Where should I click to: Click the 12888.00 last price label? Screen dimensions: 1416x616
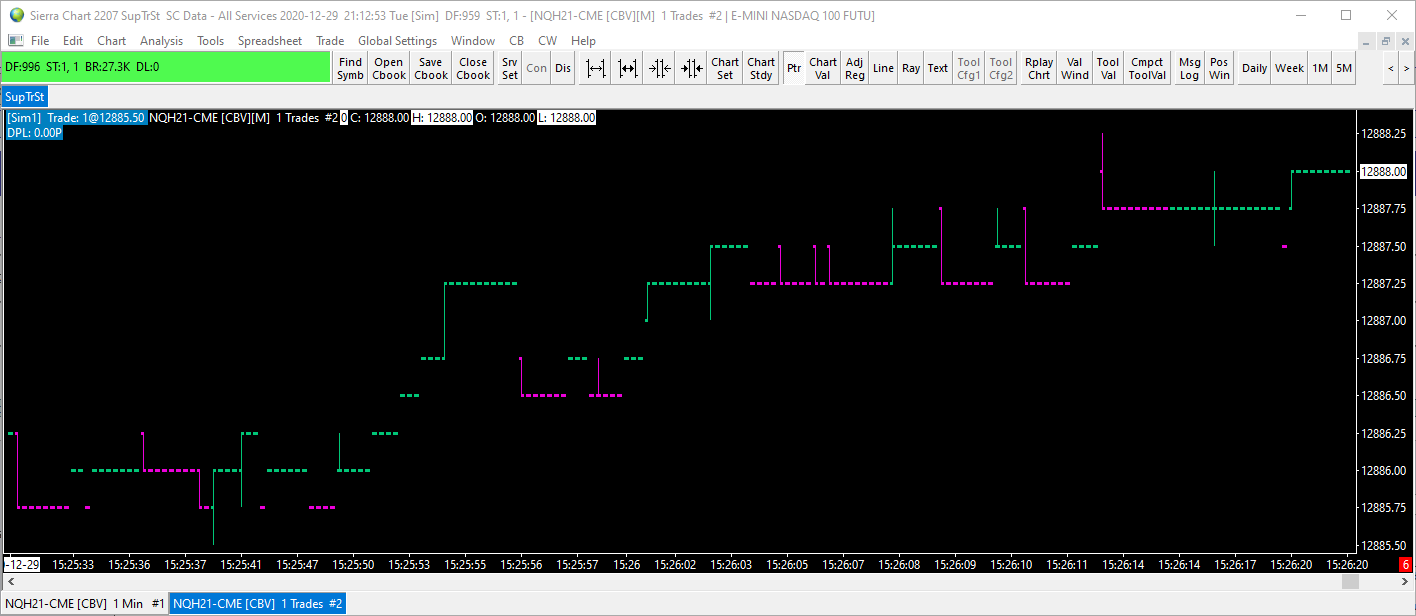(x=1384, y=172)
